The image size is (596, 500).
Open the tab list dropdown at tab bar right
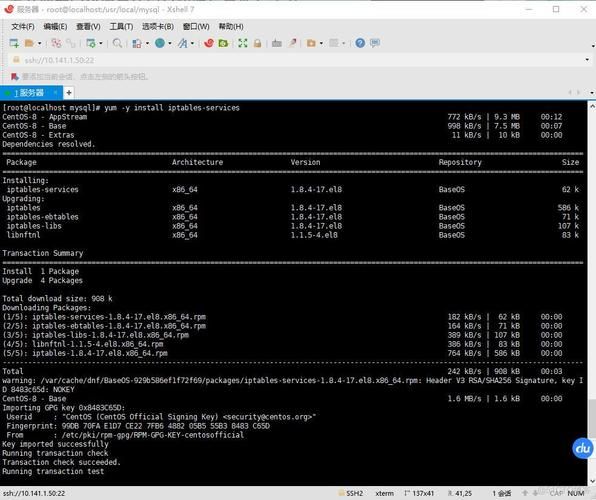coord(592,92)
